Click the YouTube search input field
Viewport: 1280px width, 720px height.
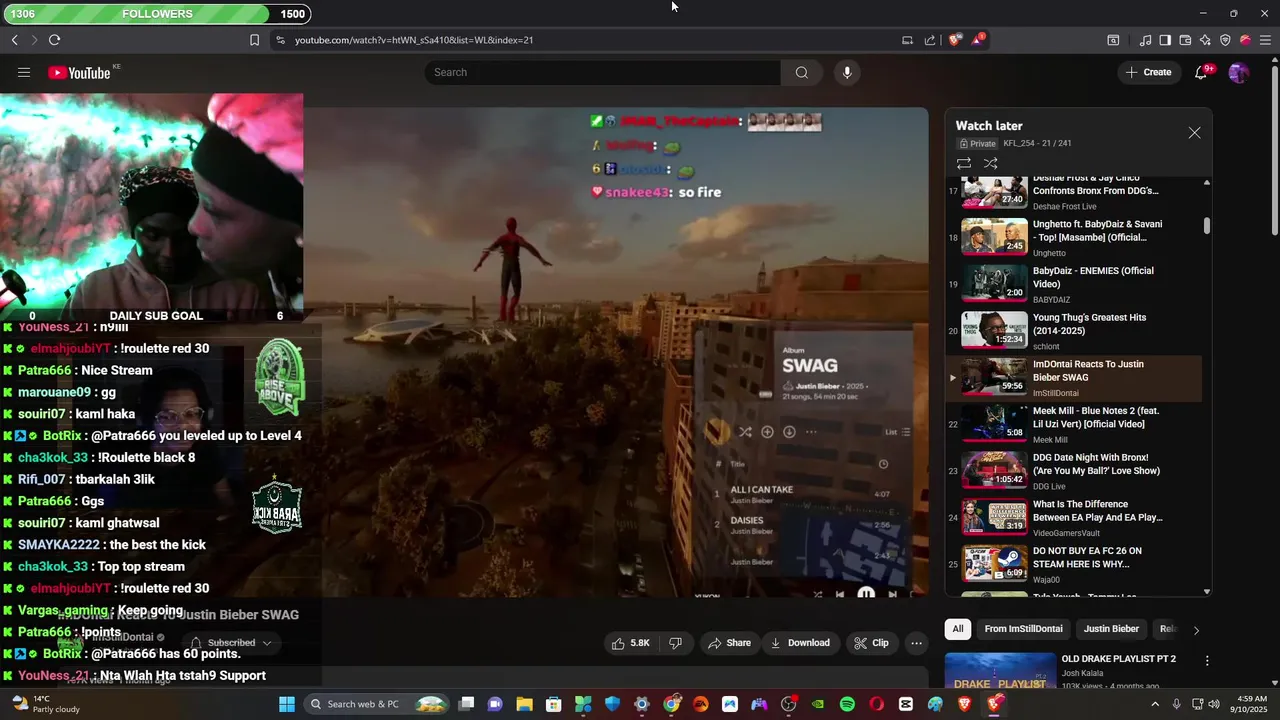tap(603, 72)
